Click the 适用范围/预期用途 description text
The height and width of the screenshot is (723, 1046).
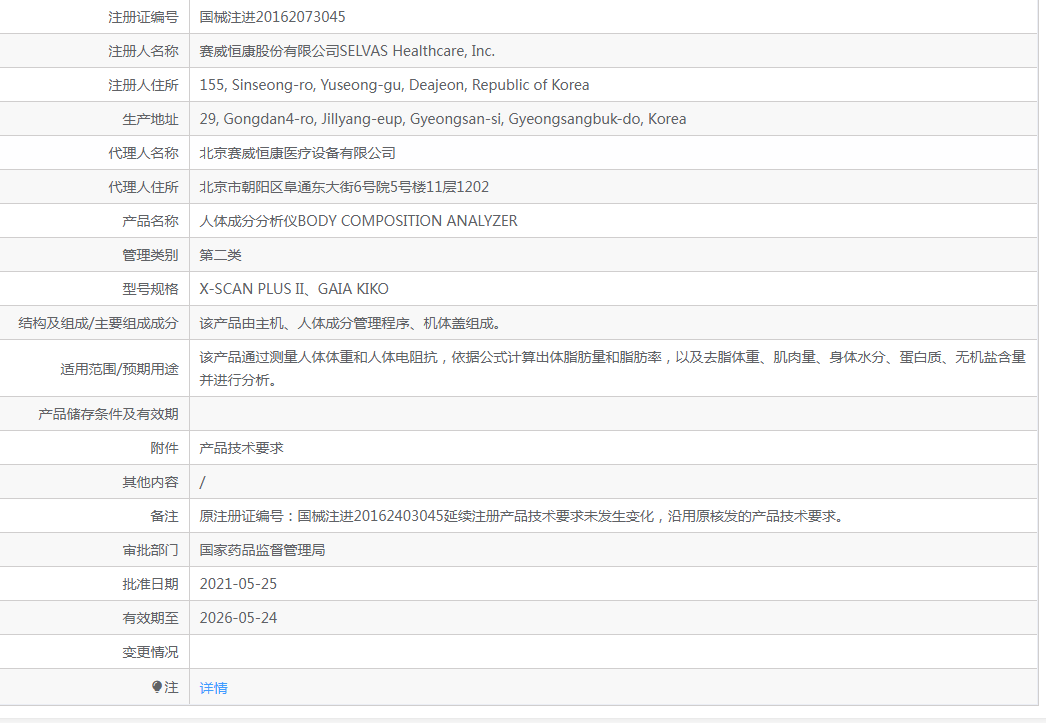pos(612,368)
